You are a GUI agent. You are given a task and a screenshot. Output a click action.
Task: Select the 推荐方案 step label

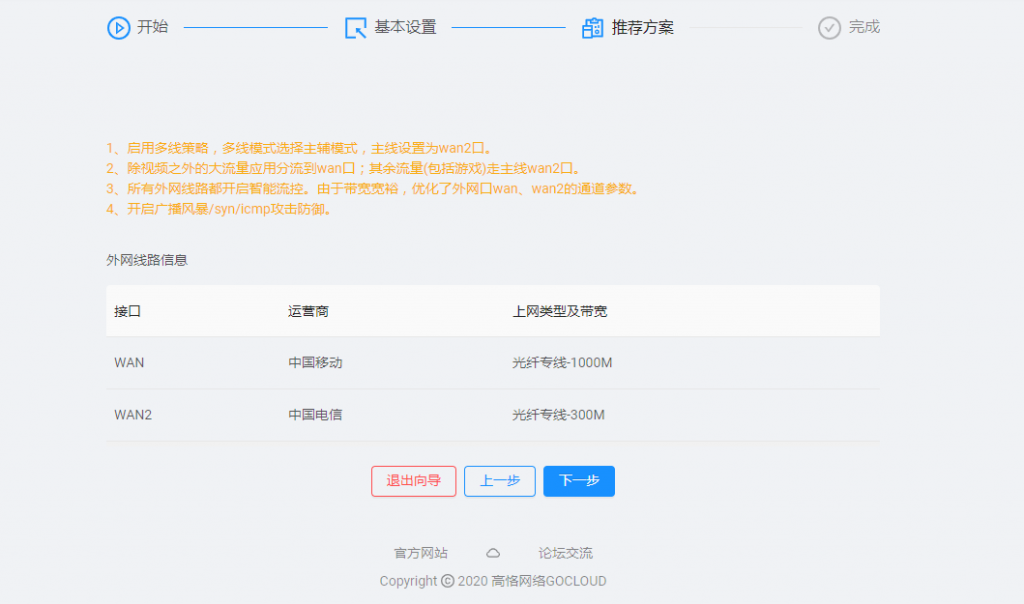point(642,28)
